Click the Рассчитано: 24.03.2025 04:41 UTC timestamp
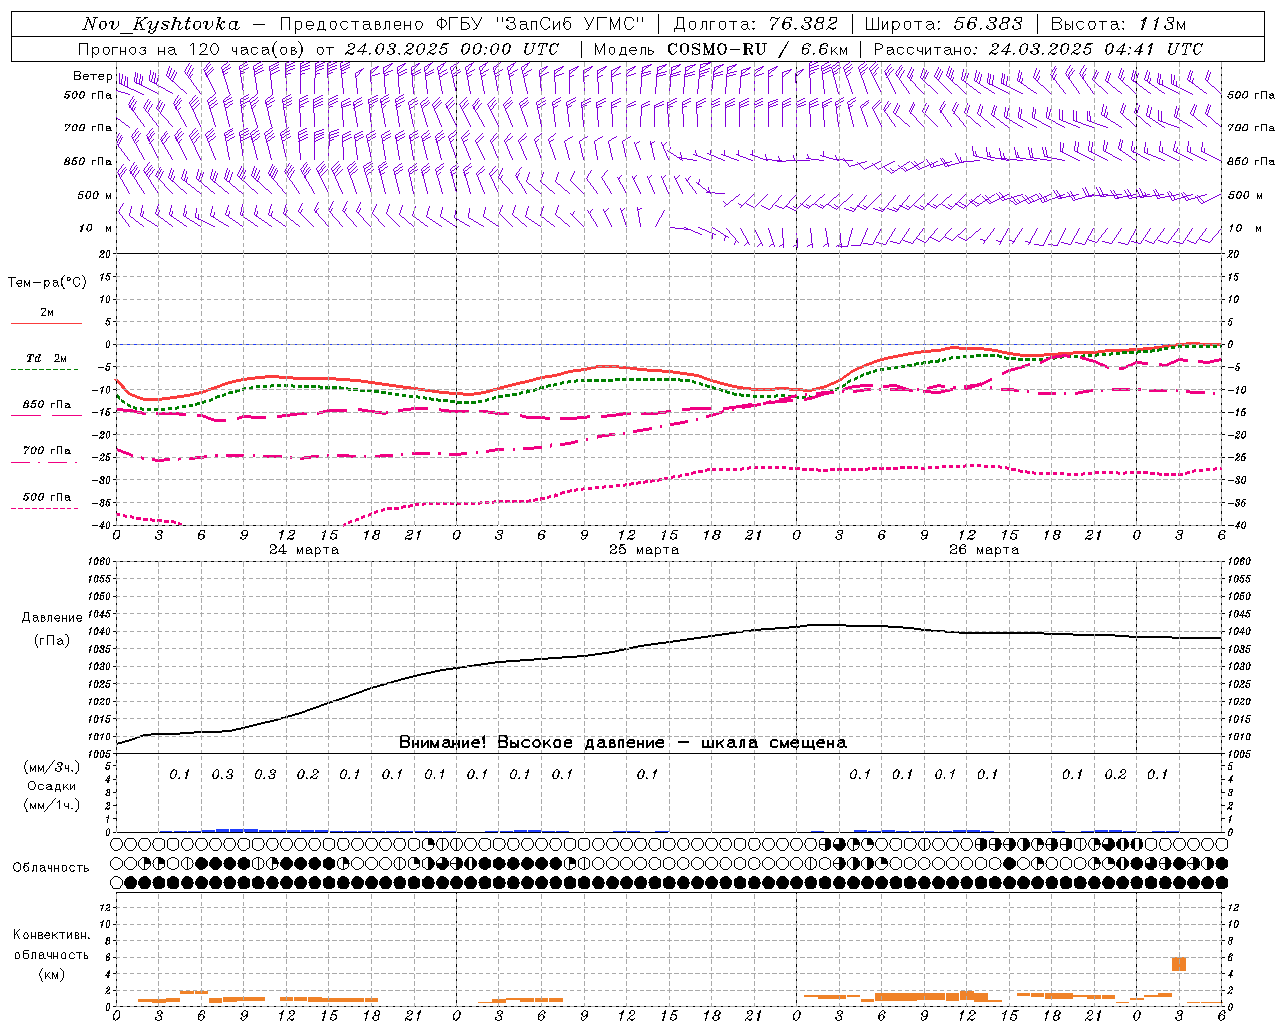Image resolution: width=1280 pixels, height=1024 pixels. (x=1038, y=49)
